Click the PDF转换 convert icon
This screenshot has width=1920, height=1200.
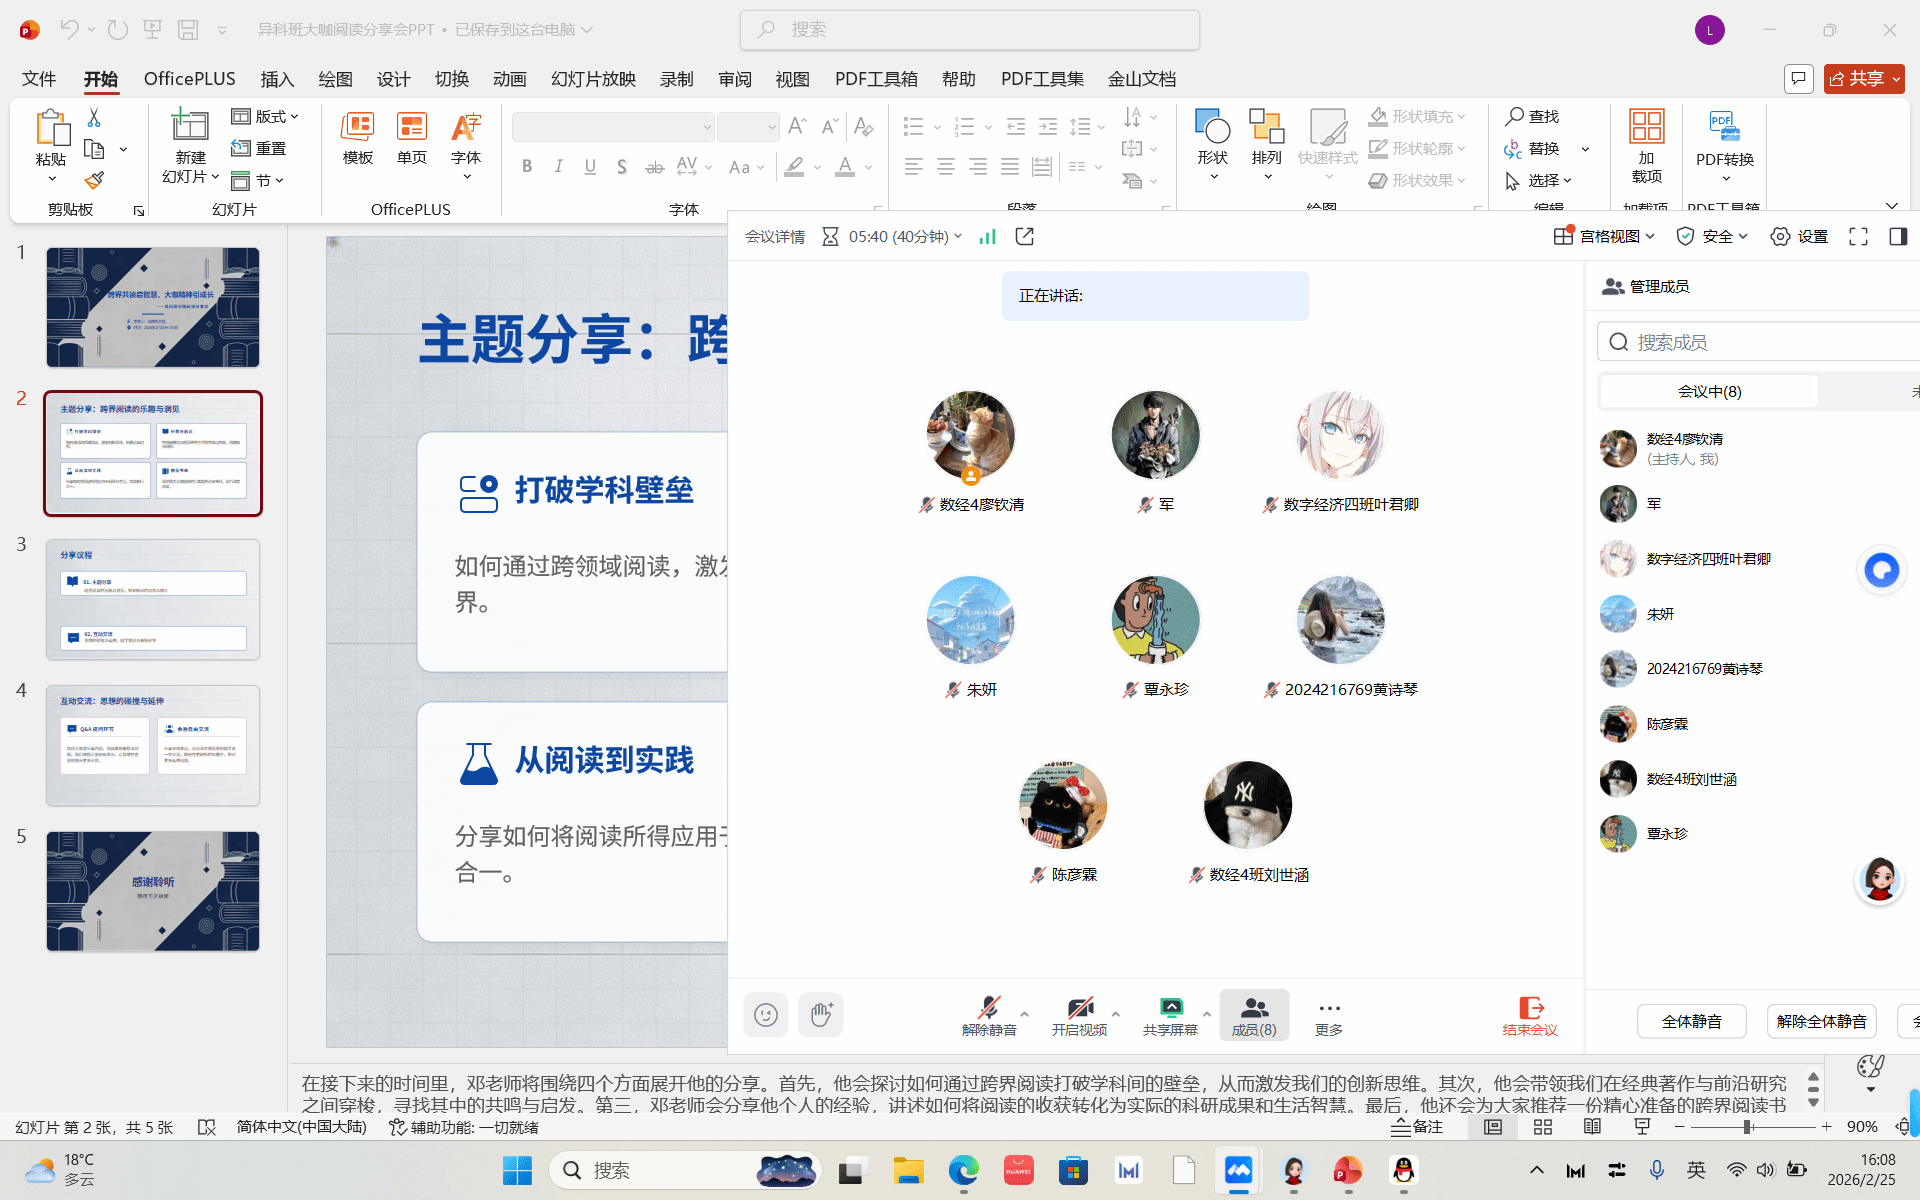point(1725,127)
